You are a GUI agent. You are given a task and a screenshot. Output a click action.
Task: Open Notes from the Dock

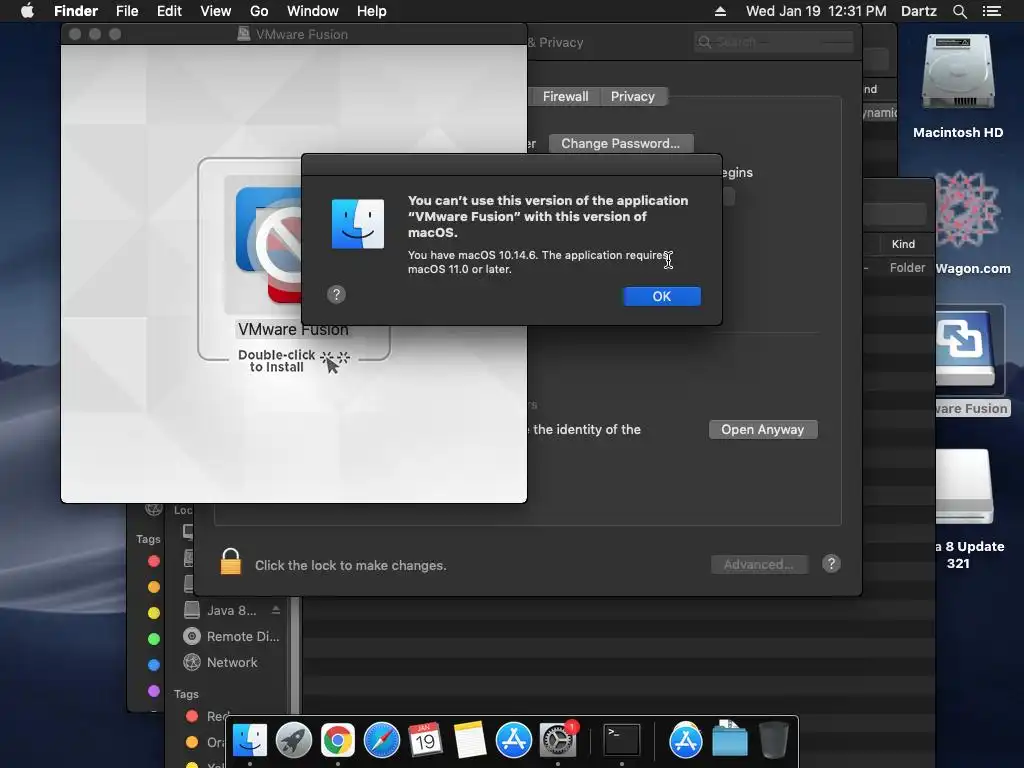coord(470,741)
